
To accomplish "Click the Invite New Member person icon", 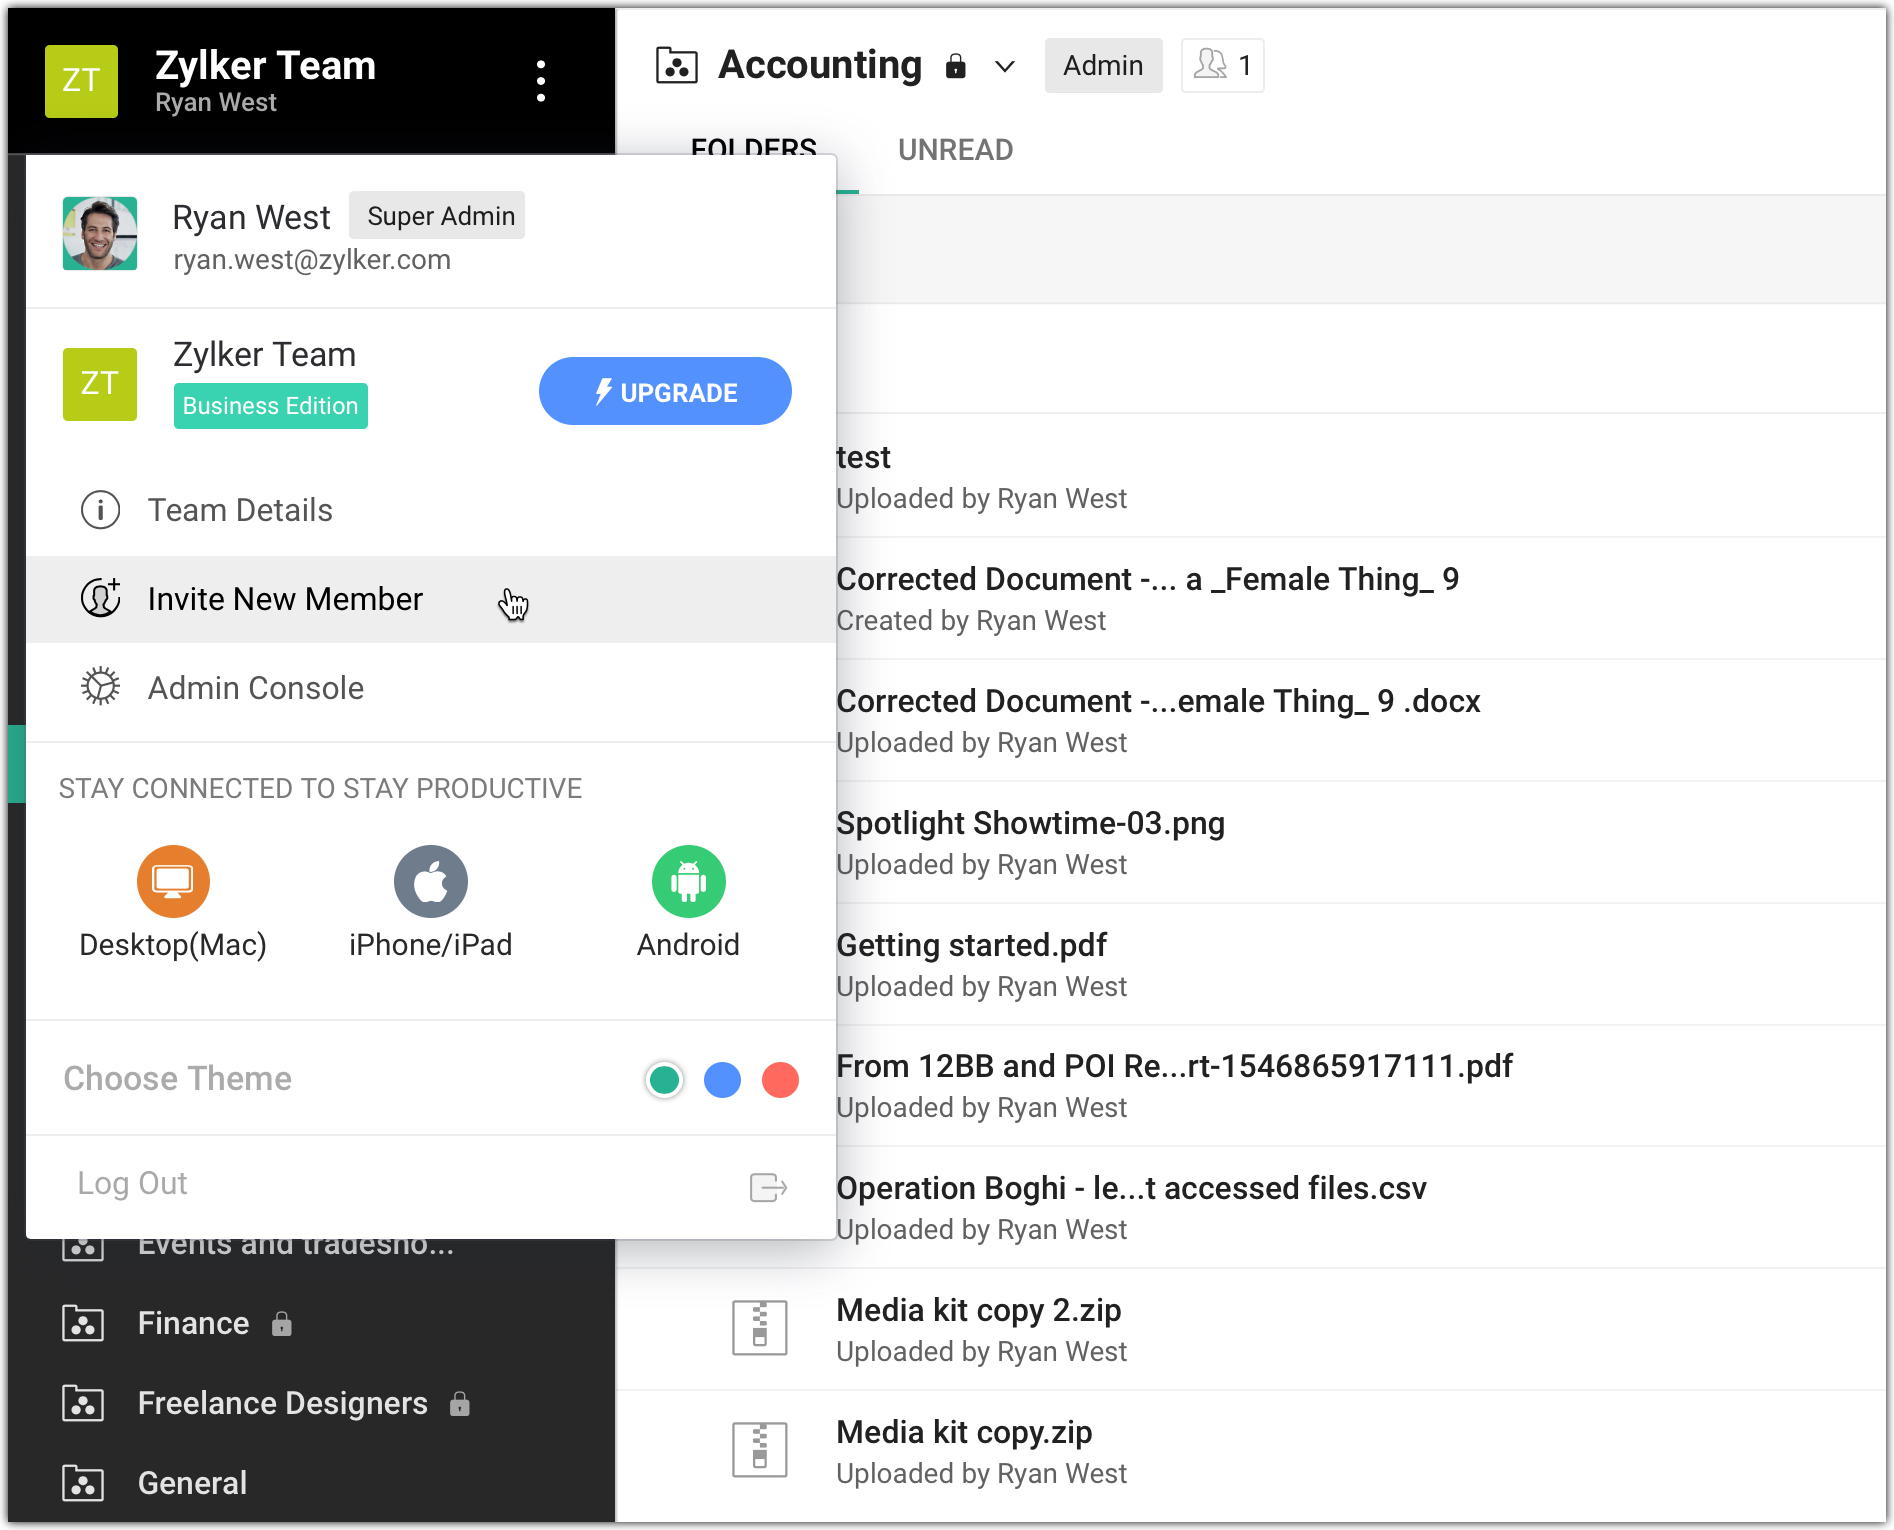I will [100, 598].
